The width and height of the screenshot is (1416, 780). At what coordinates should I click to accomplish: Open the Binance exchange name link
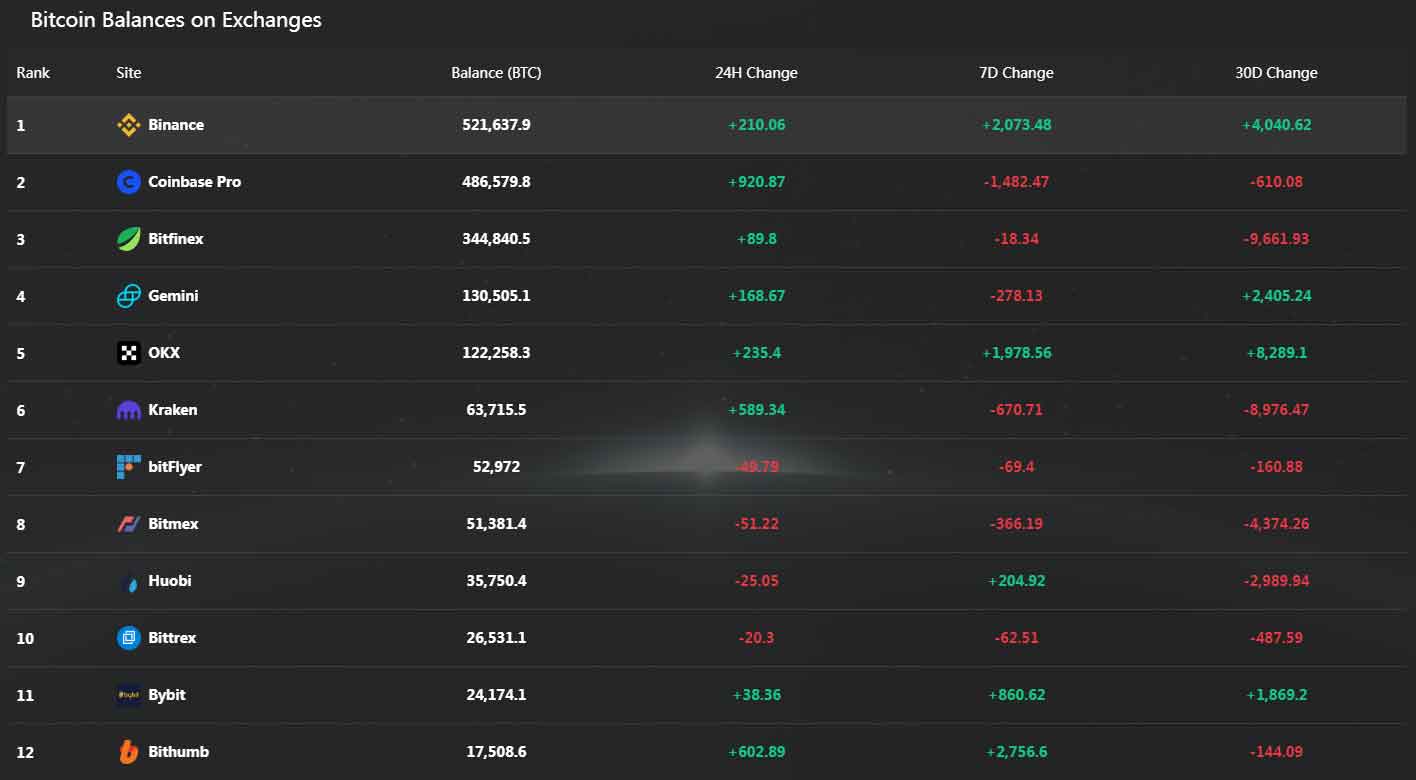coord(176,125)
